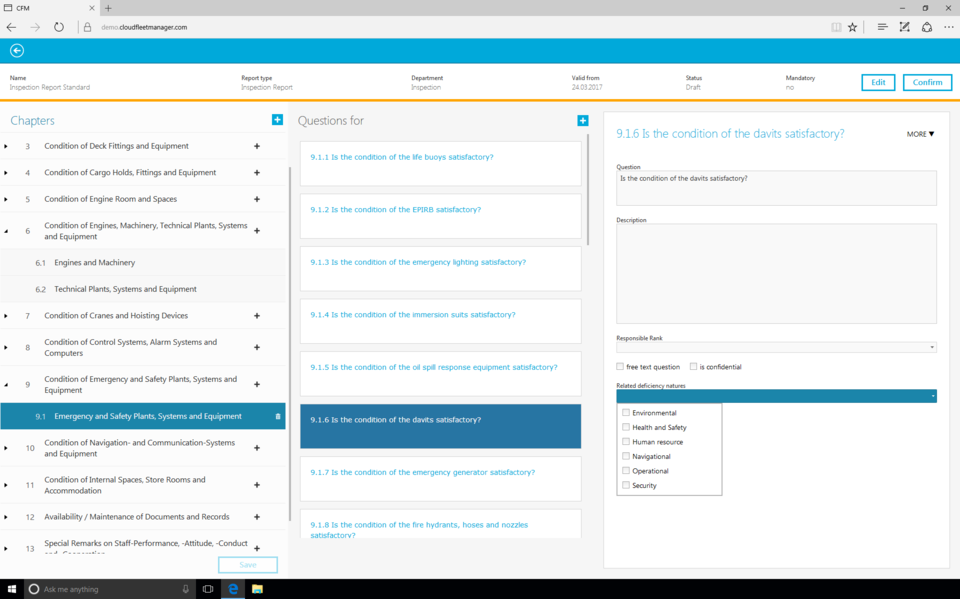Bookmark page with star icon
The width and height of the screenshot is (960, 599).
pyautogui.click(x=852, y=27)
